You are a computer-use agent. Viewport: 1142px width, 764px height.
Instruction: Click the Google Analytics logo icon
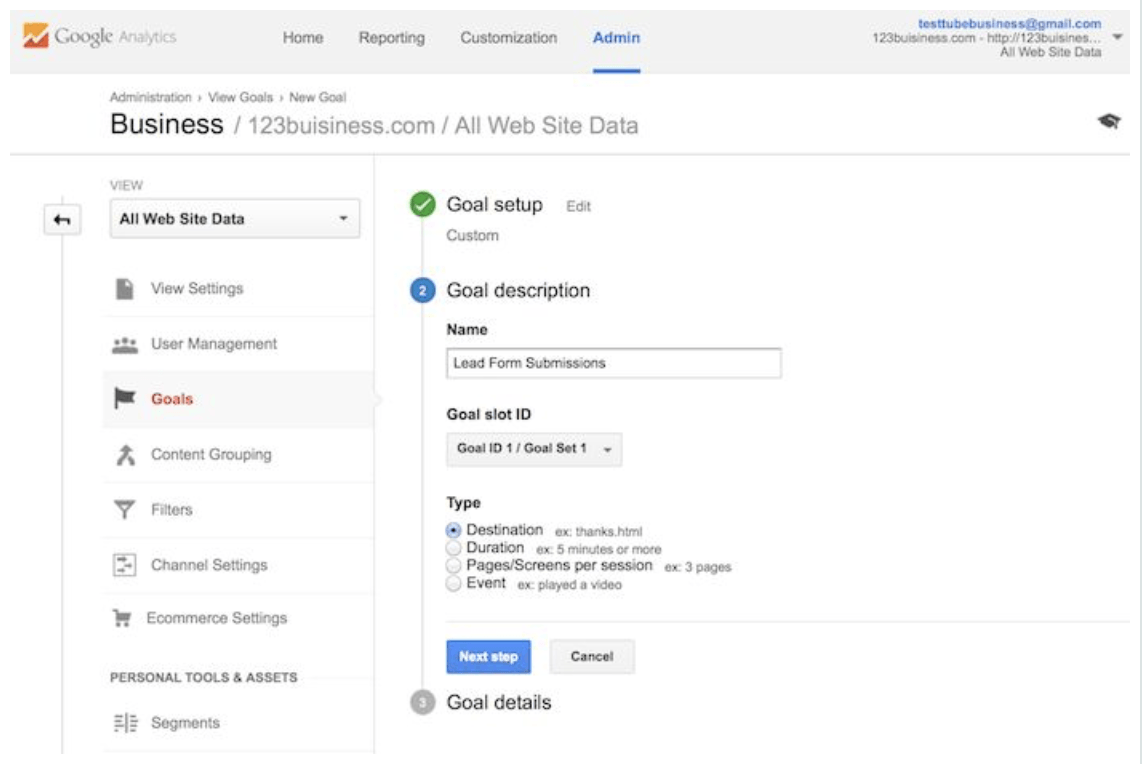[x=36, y=38]
